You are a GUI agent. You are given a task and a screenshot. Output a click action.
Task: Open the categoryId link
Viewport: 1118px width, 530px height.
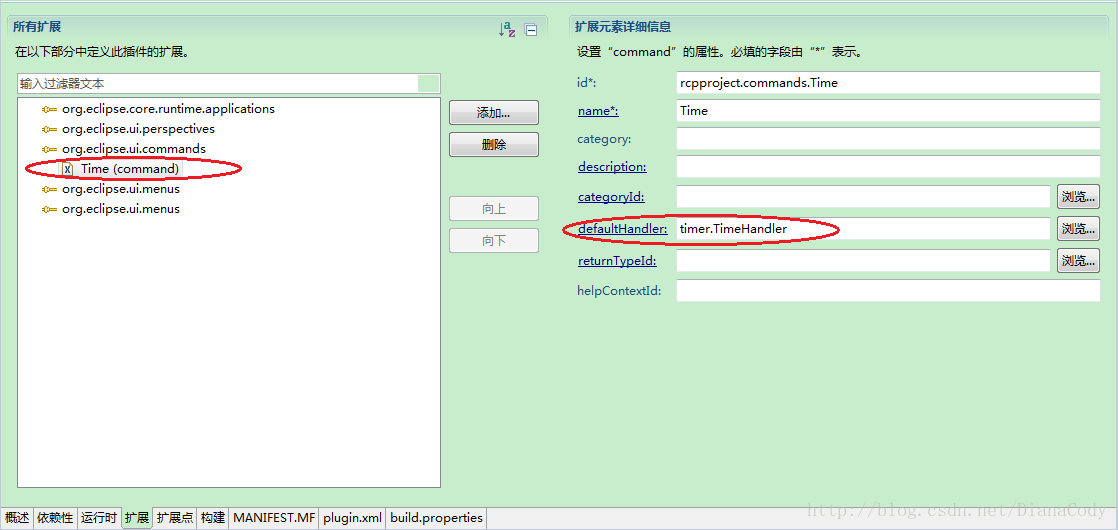[x=611, y=197]
